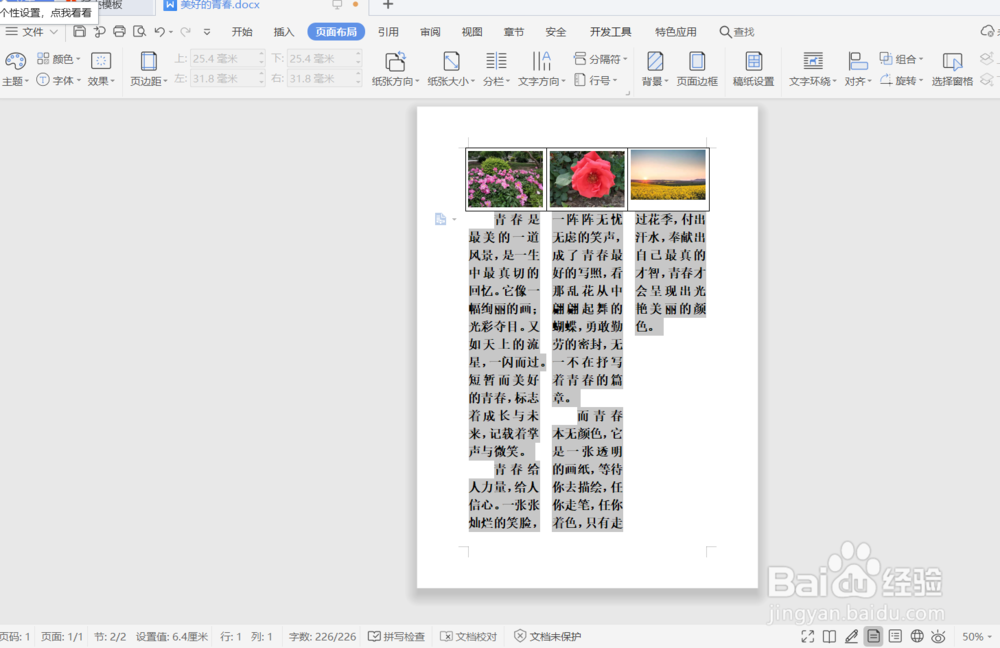Click the cloud sync icon
Image resolution: width=1000 pixels, height=648 pixels.
[x=987, y=31]
